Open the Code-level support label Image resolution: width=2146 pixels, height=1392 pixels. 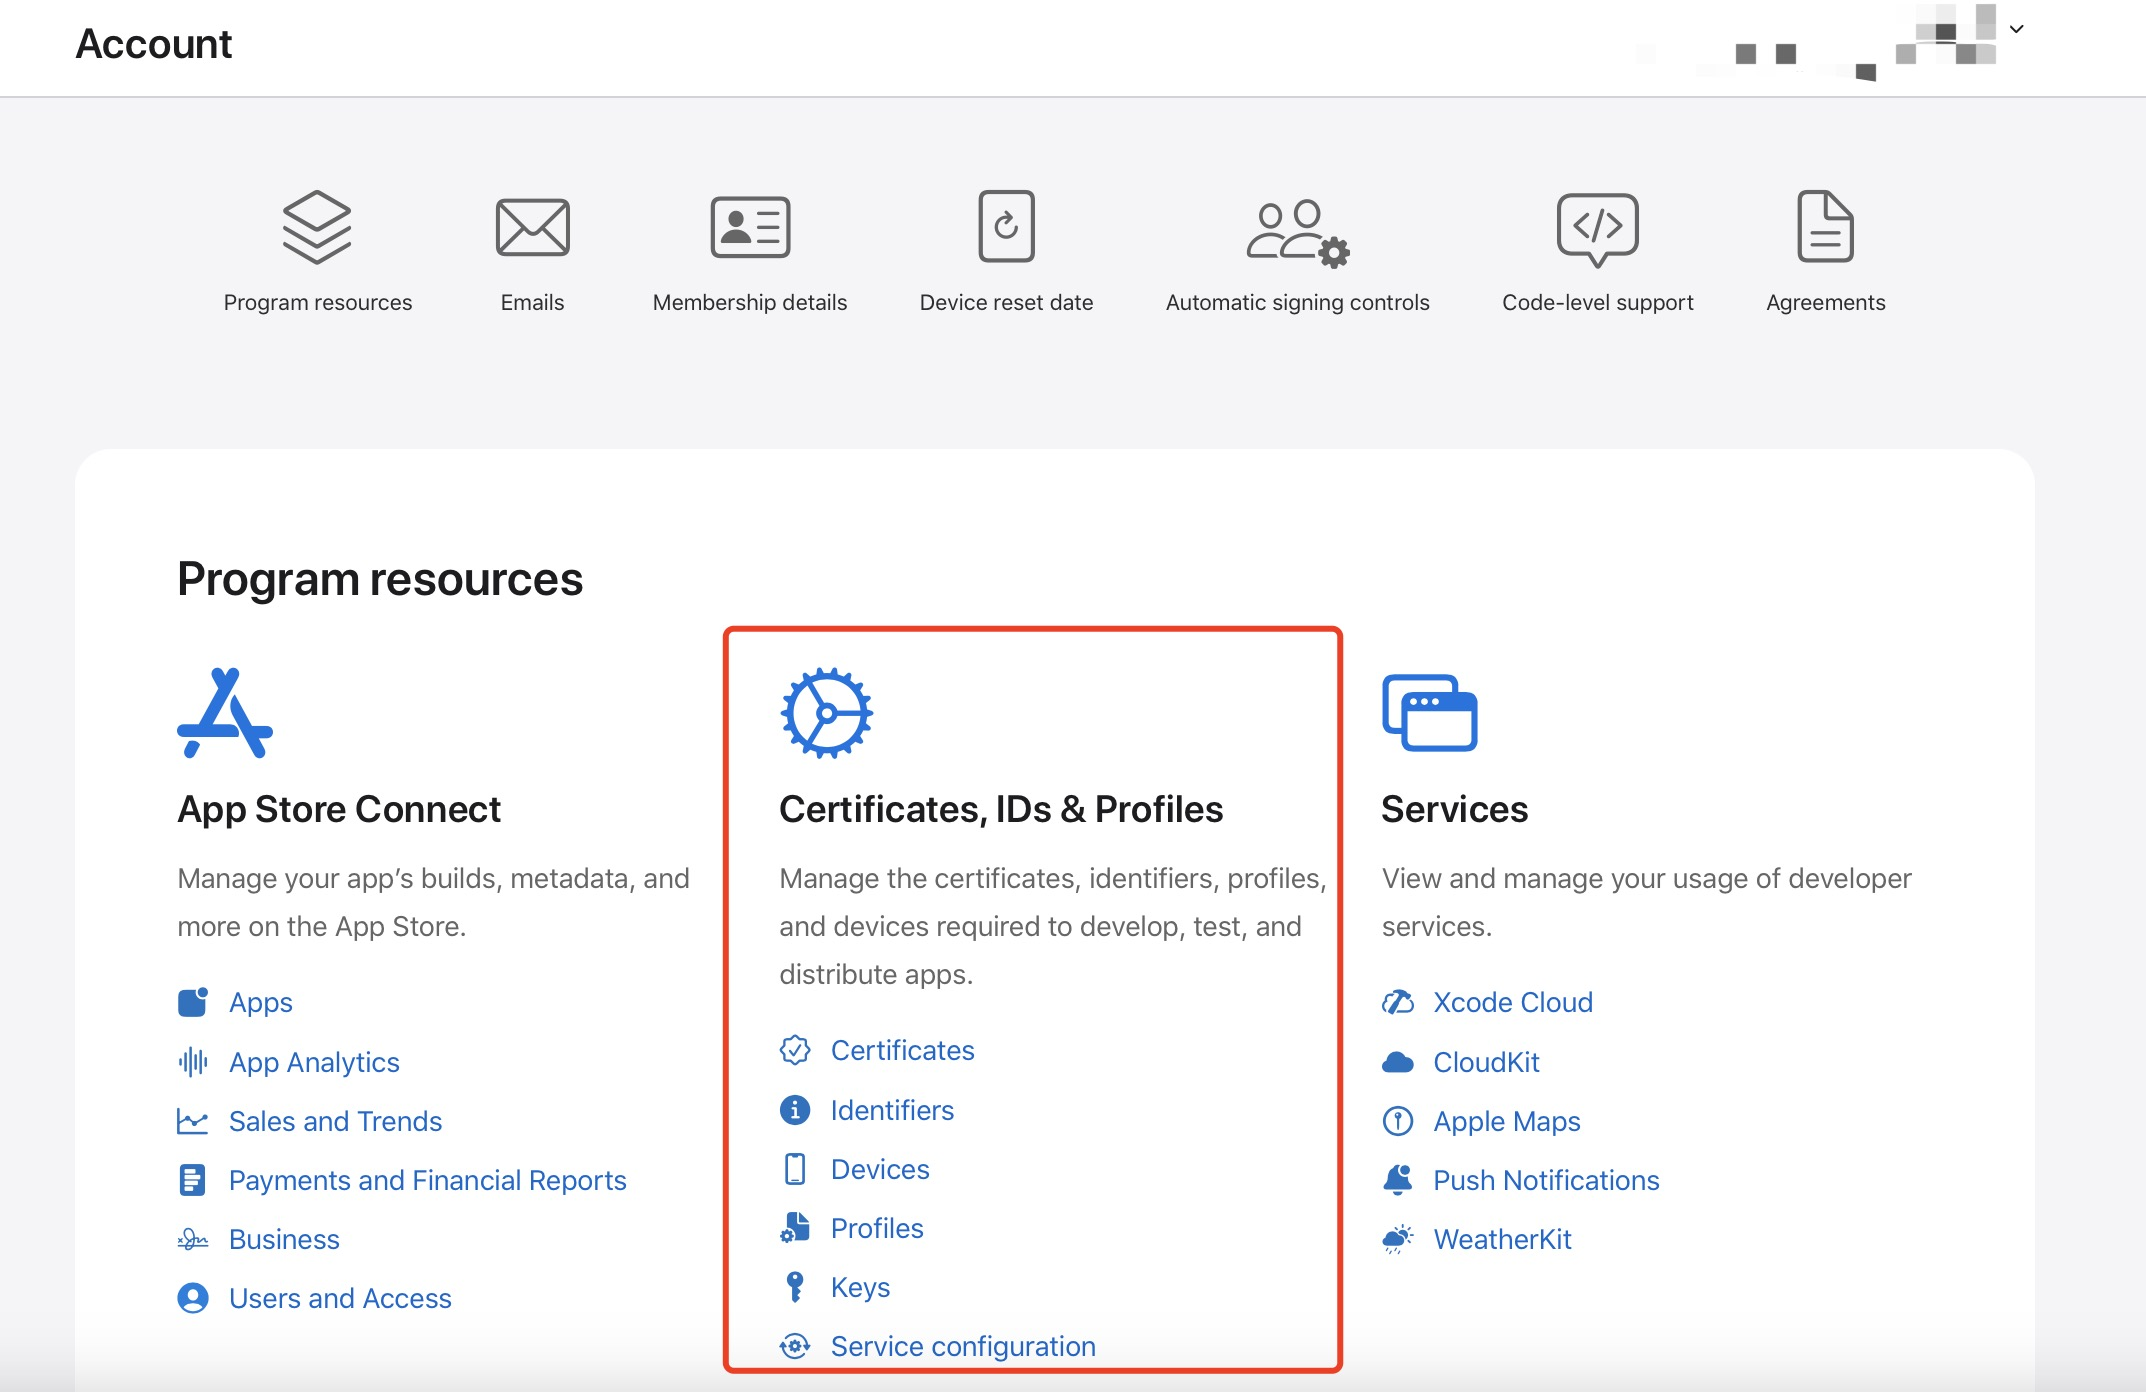pyautogui.click(x=1597, y=302)
